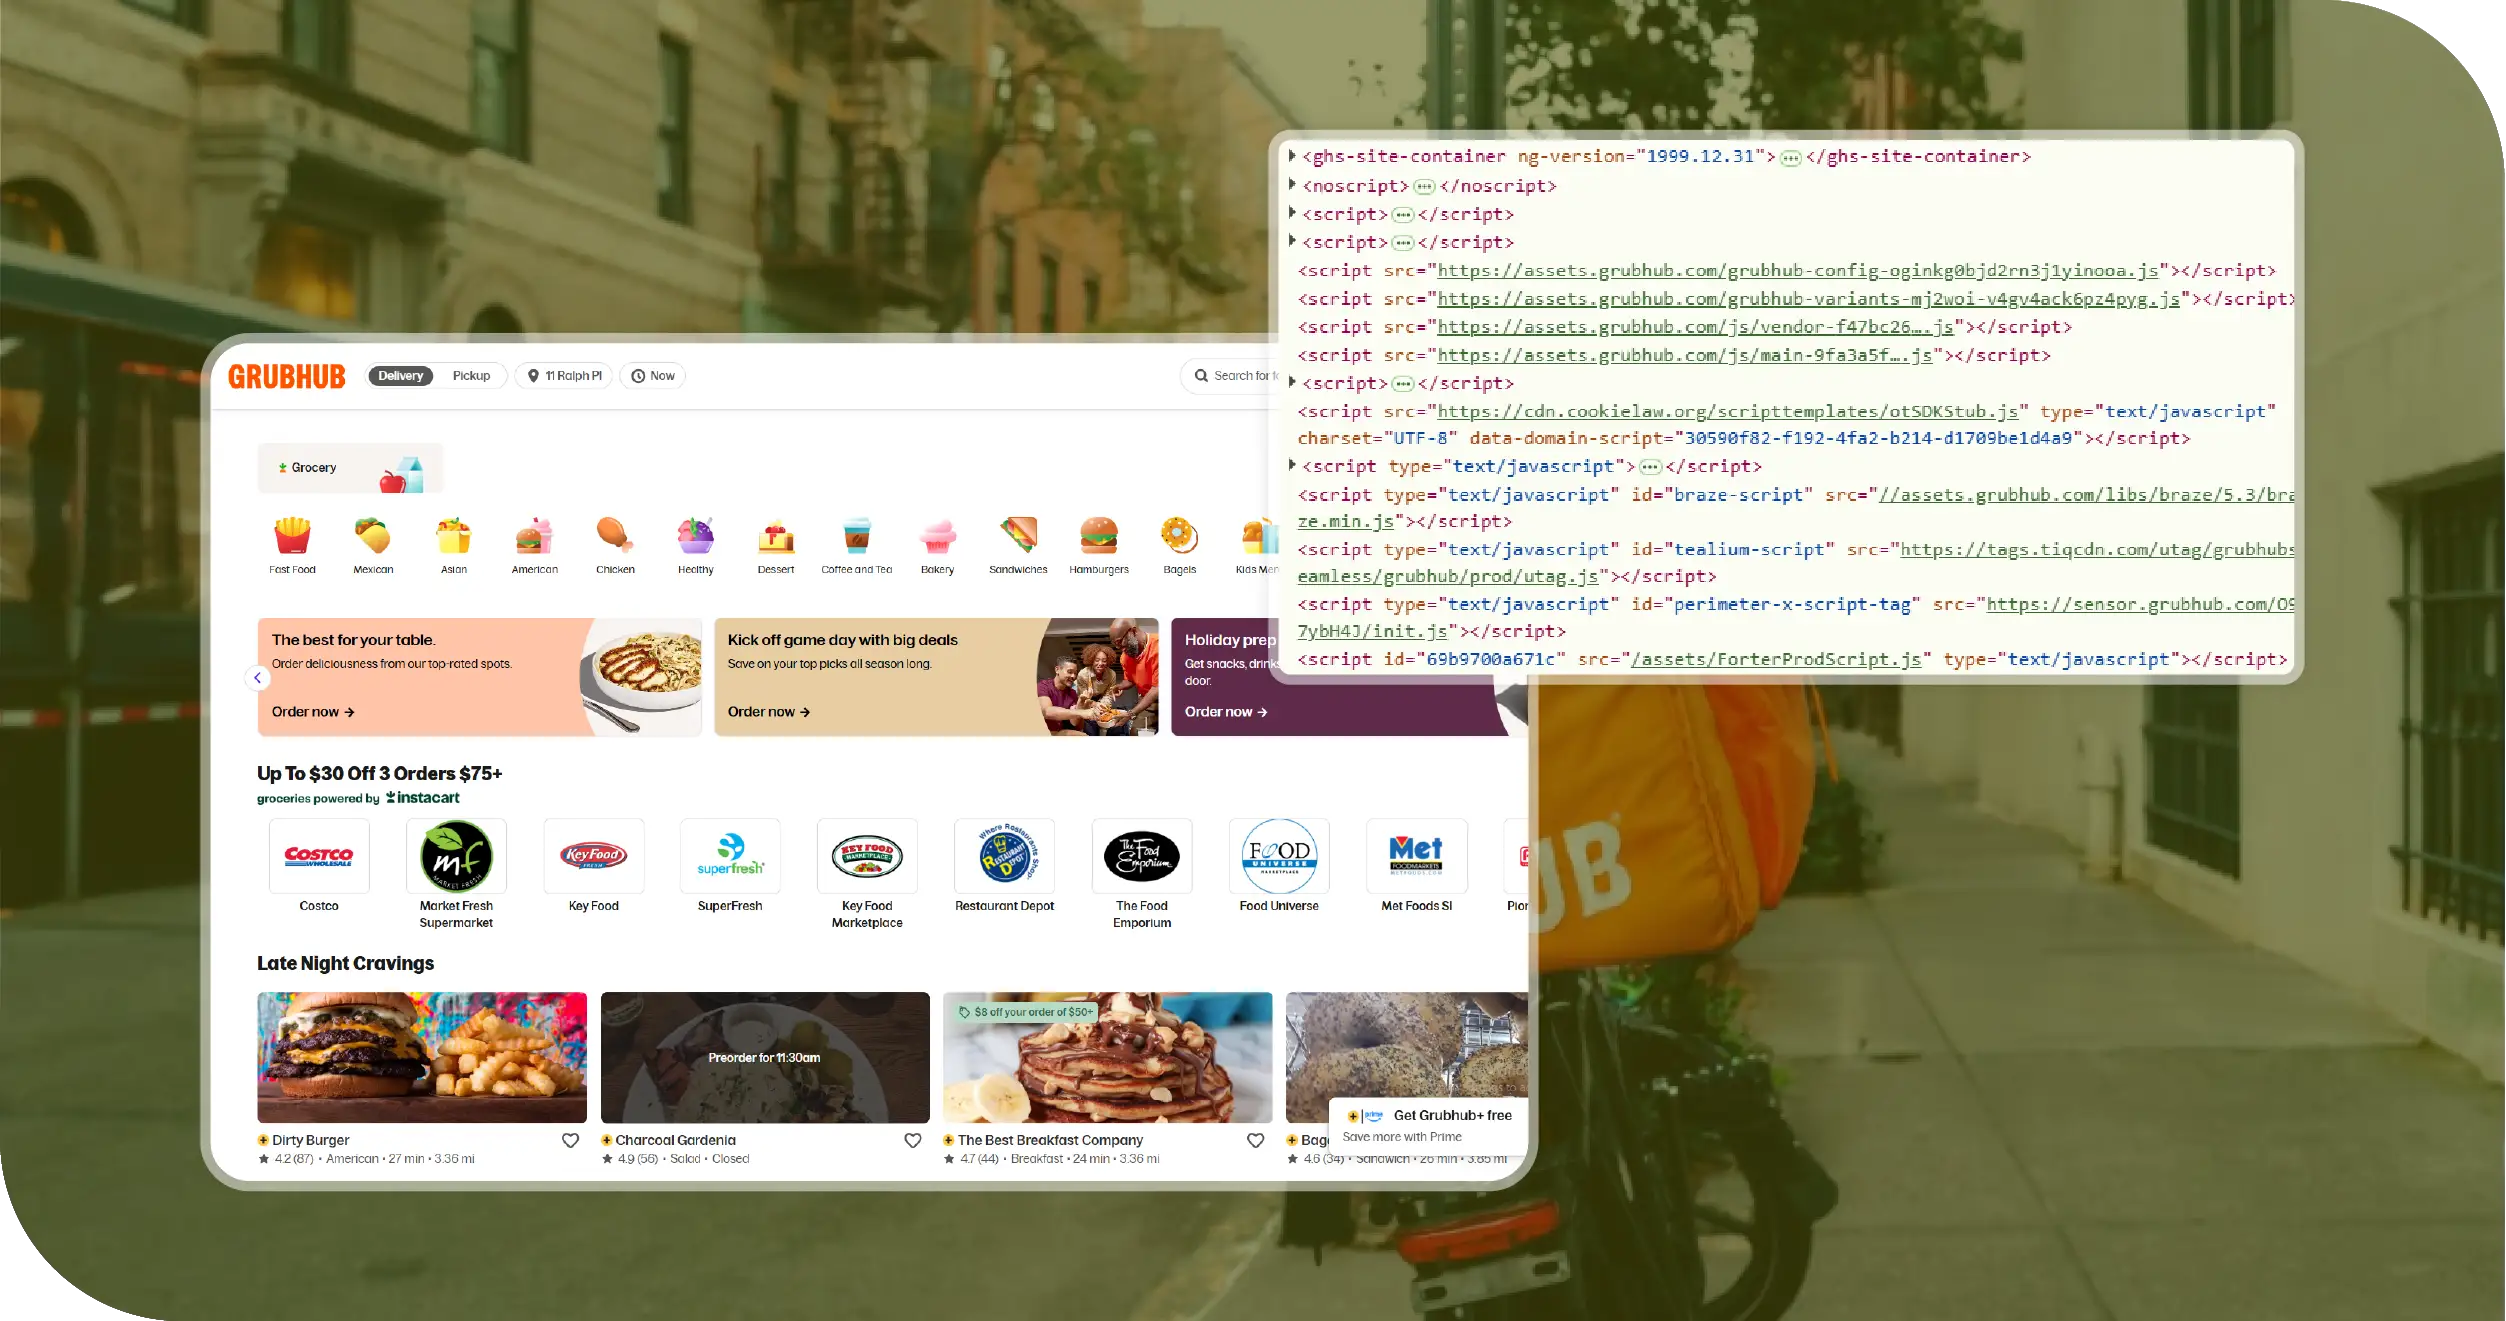Expand the noscript element node
This screenshot has width=2506, height=1321.
pyautogui.click(x=1292, y=185)
